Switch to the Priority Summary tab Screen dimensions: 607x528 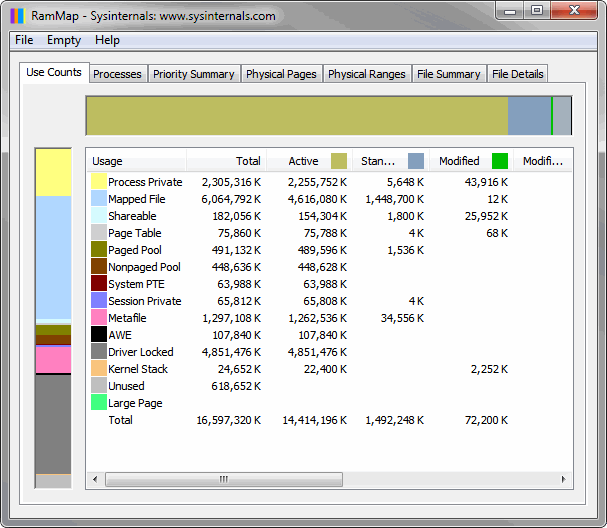pyautogui.click(x=194, y=74)
